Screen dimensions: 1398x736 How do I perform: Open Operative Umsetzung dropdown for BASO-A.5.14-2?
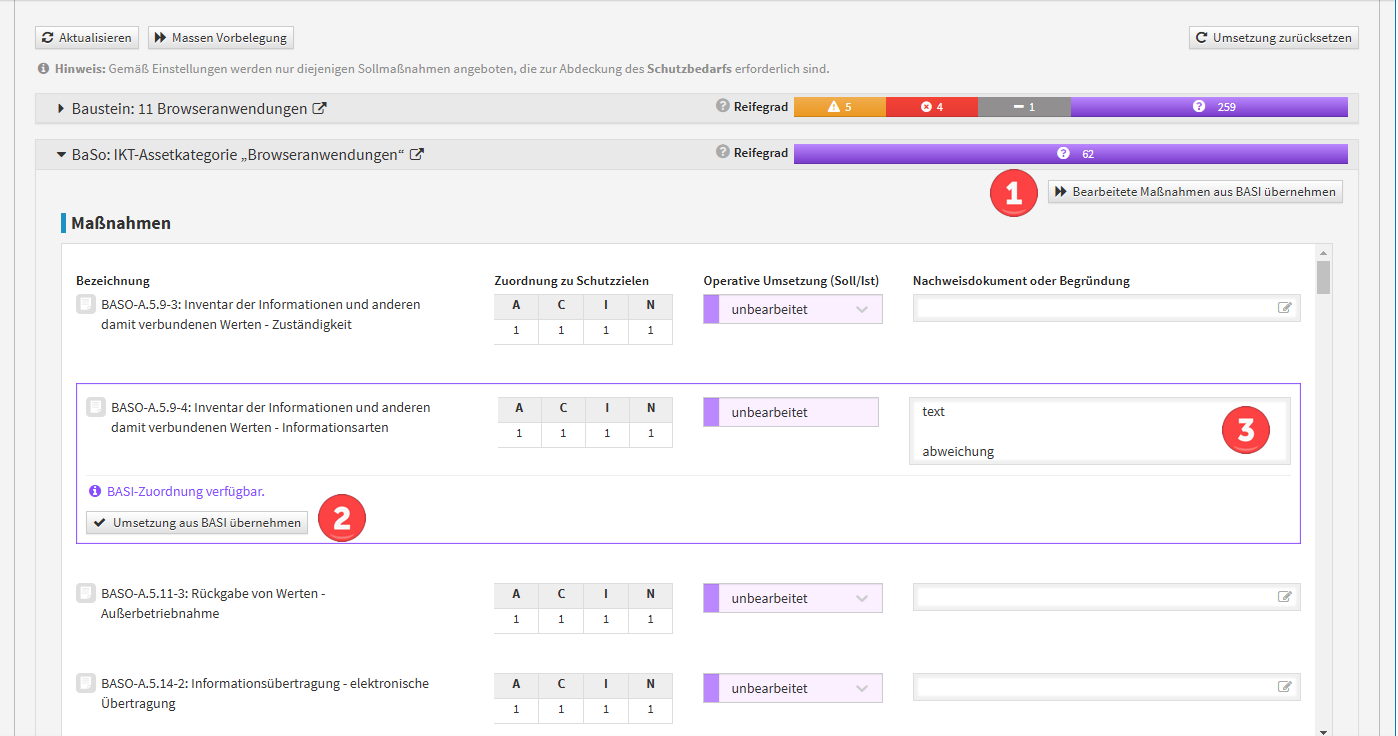793,688
